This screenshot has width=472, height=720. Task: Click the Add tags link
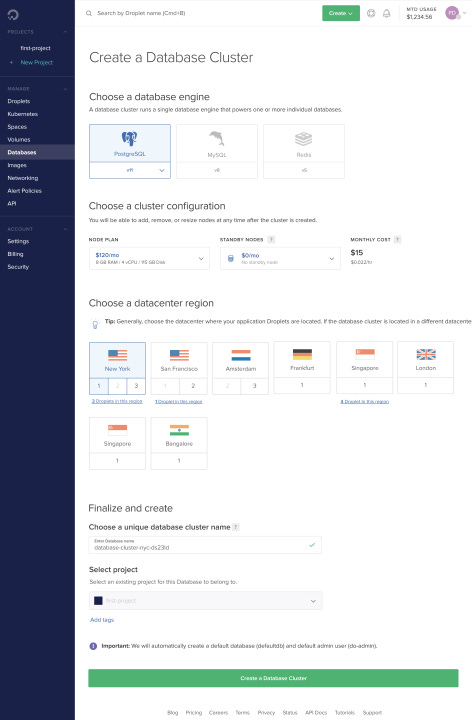(x=102, y=620)
